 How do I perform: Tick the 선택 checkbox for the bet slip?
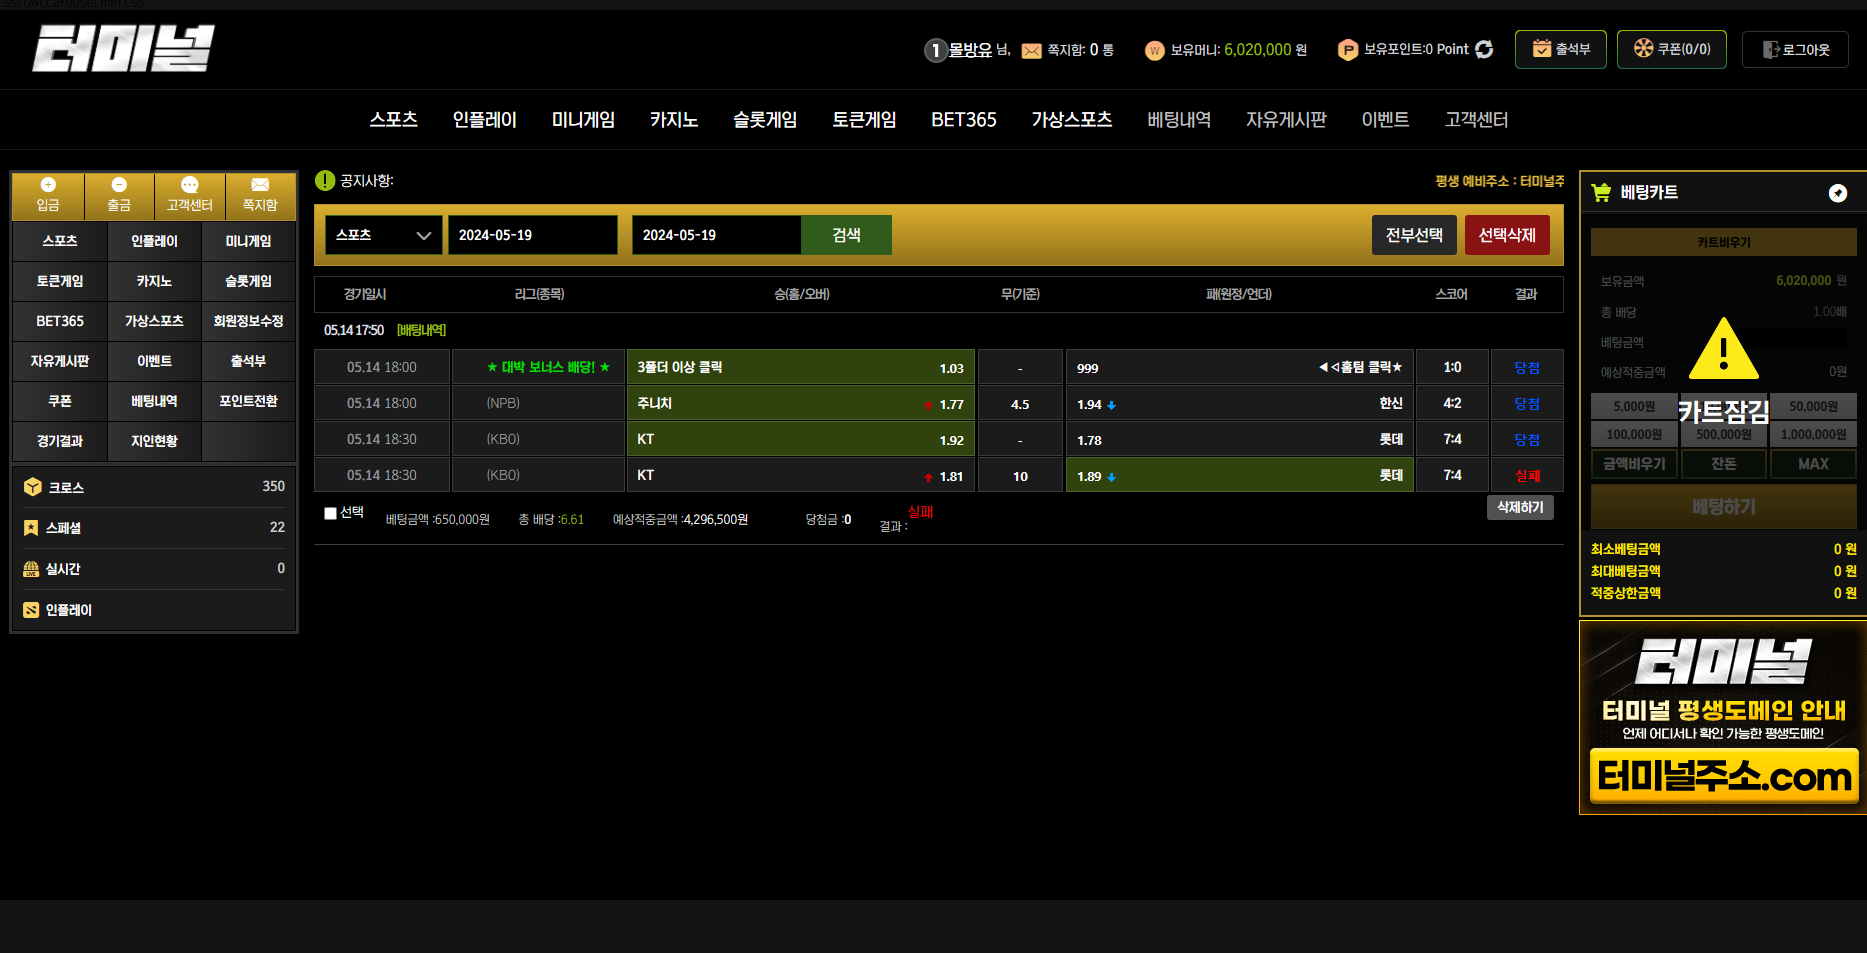click(x=330, y=513)
